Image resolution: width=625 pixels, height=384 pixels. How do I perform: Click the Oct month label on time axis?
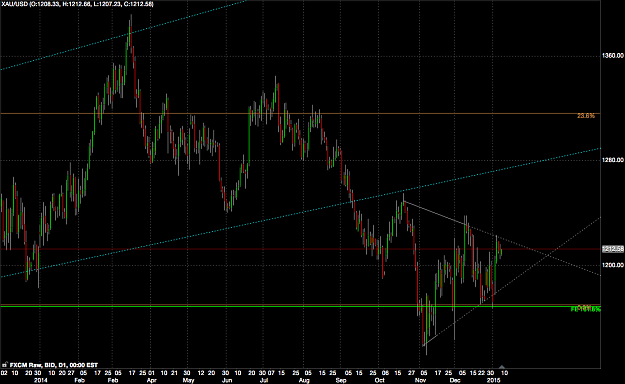point(379,380)
